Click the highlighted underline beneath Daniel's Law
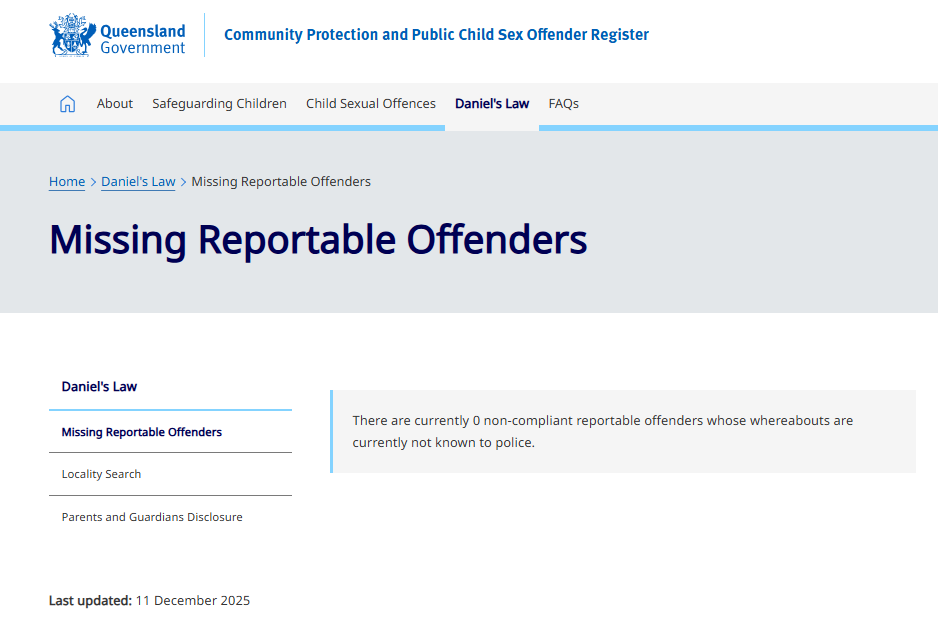 click(x=491, y=127)
